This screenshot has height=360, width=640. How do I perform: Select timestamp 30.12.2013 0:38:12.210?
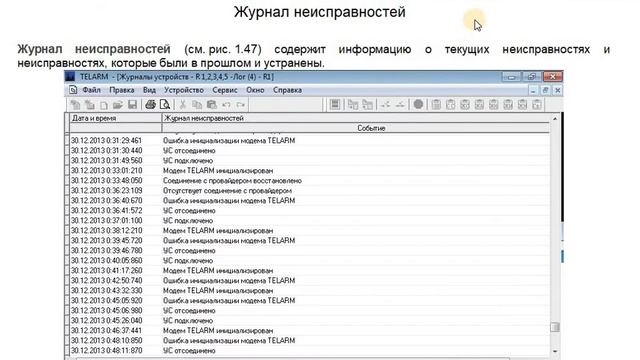[x=107, y=231]
